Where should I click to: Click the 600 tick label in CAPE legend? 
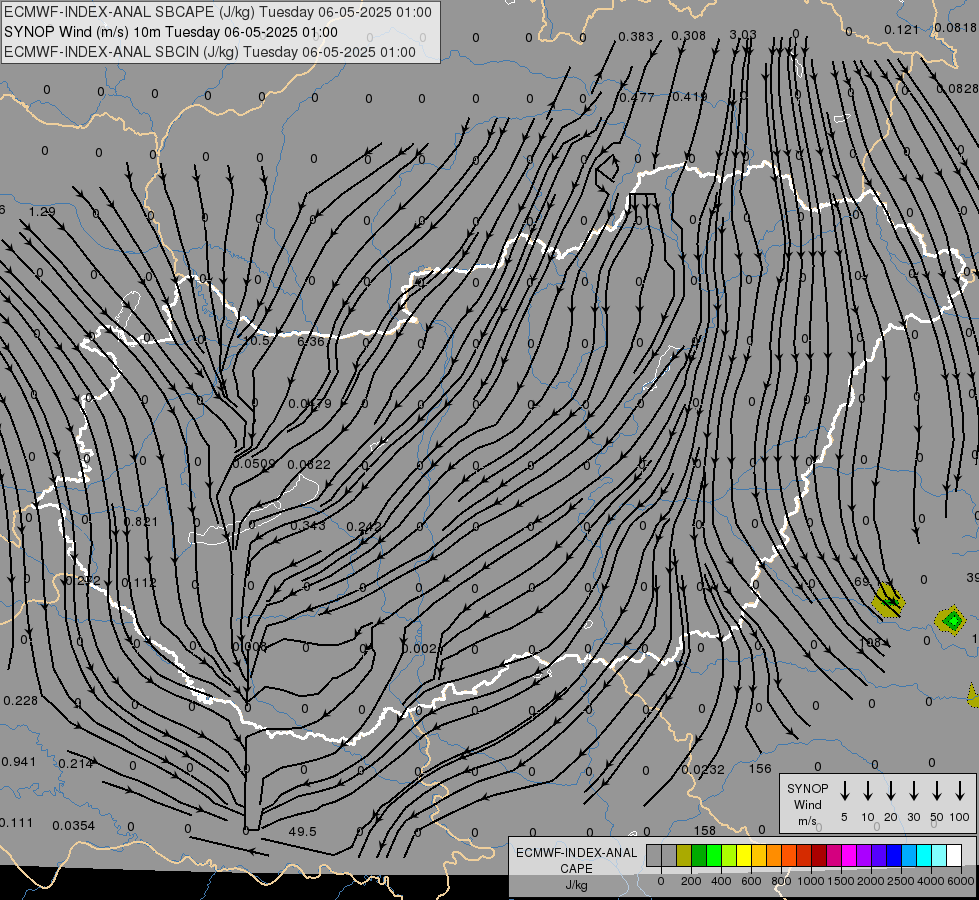pos(751,881)
